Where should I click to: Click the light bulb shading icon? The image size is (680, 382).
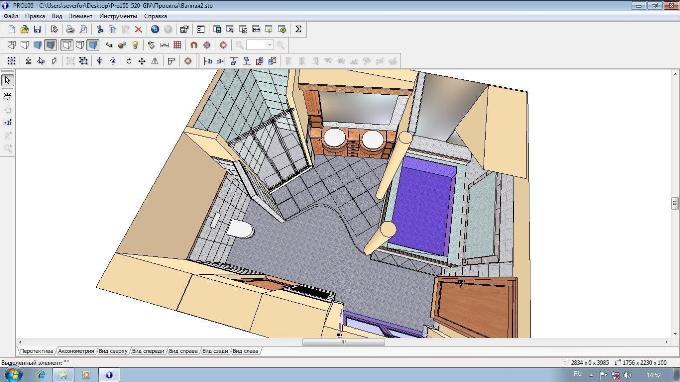coord(135,45)
